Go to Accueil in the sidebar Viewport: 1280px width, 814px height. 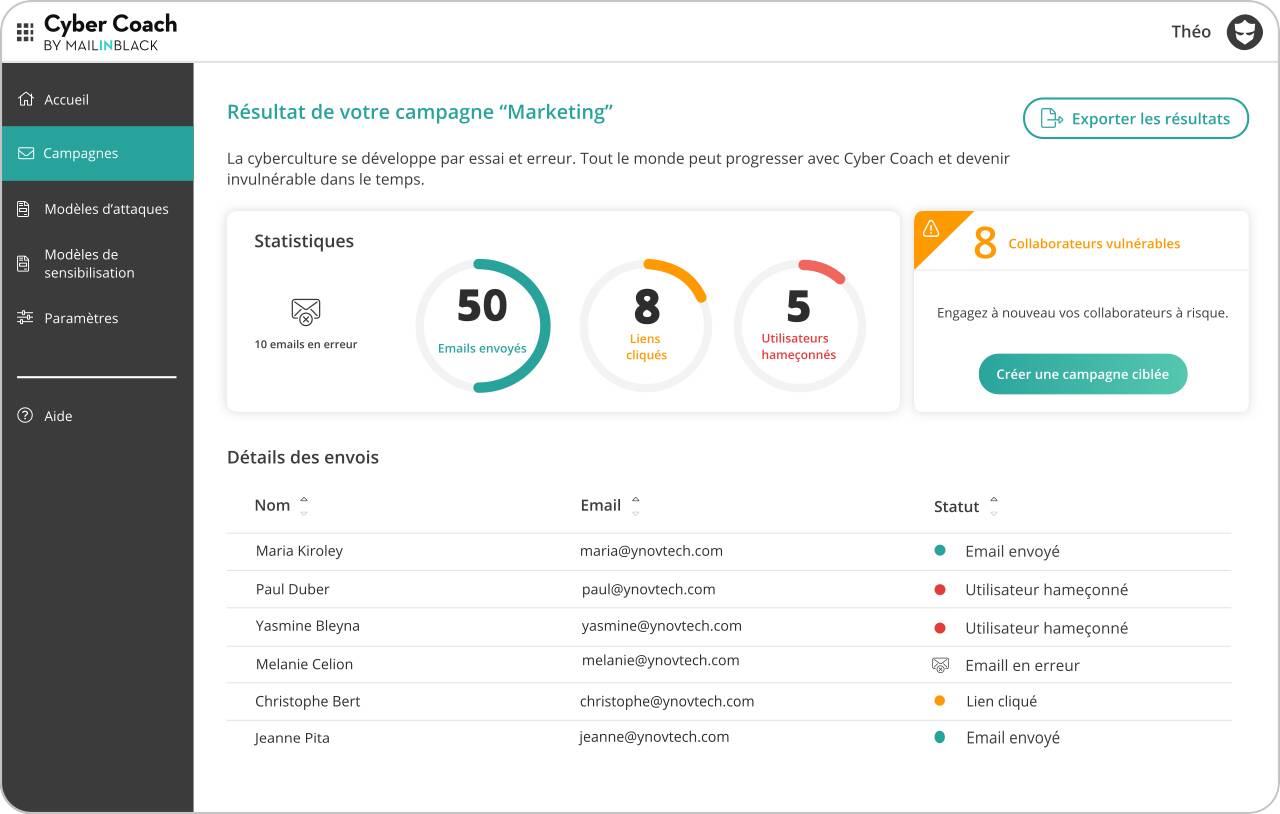pyautogui.click(x=98, y=100)
